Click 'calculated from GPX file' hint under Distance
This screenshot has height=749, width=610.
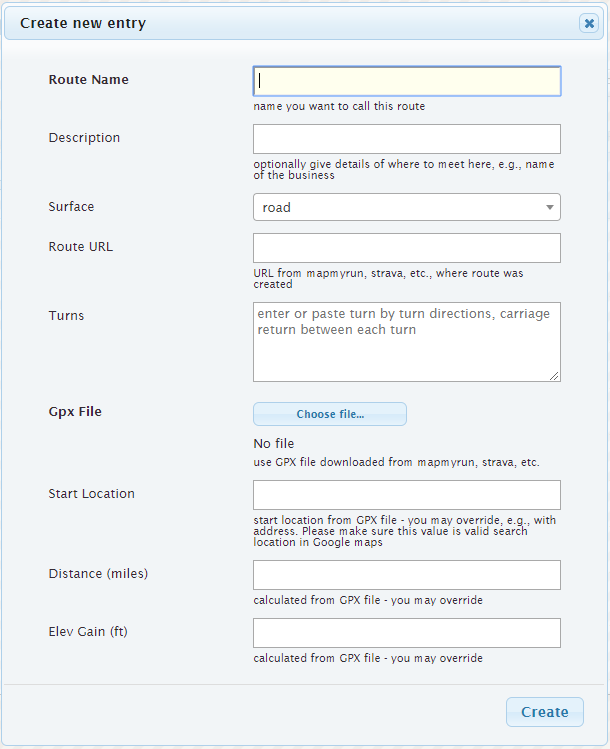368,600
